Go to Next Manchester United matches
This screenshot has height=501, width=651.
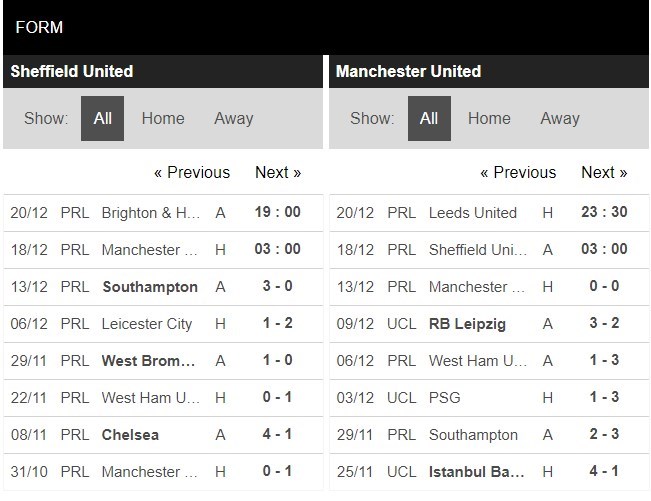[604, 172]
